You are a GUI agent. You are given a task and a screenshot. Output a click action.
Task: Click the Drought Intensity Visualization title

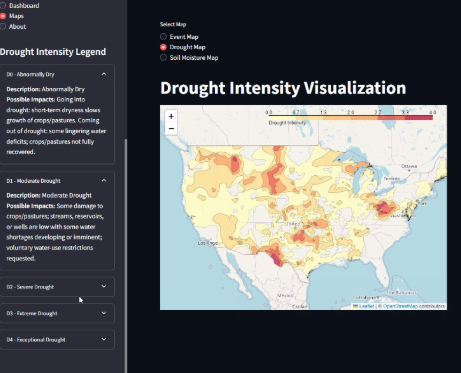283,88
